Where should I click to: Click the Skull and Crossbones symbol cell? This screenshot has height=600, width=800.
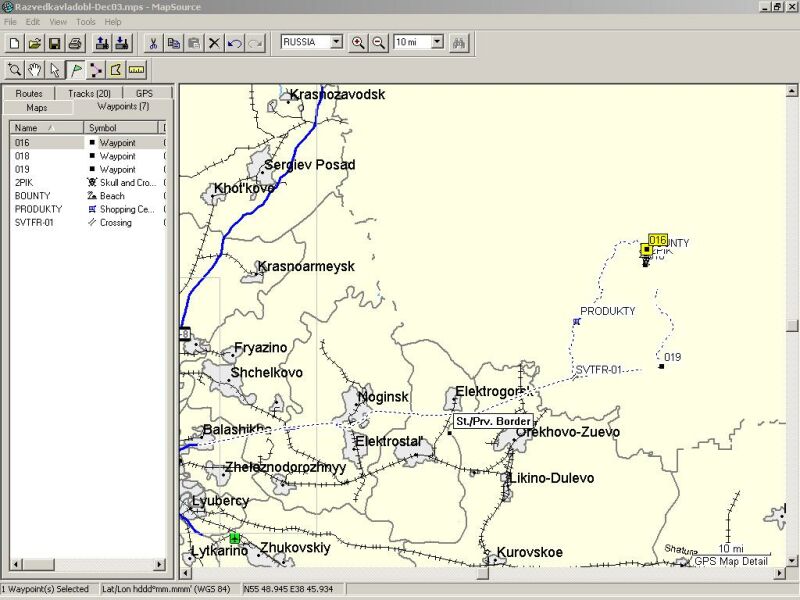click(122, 183)
